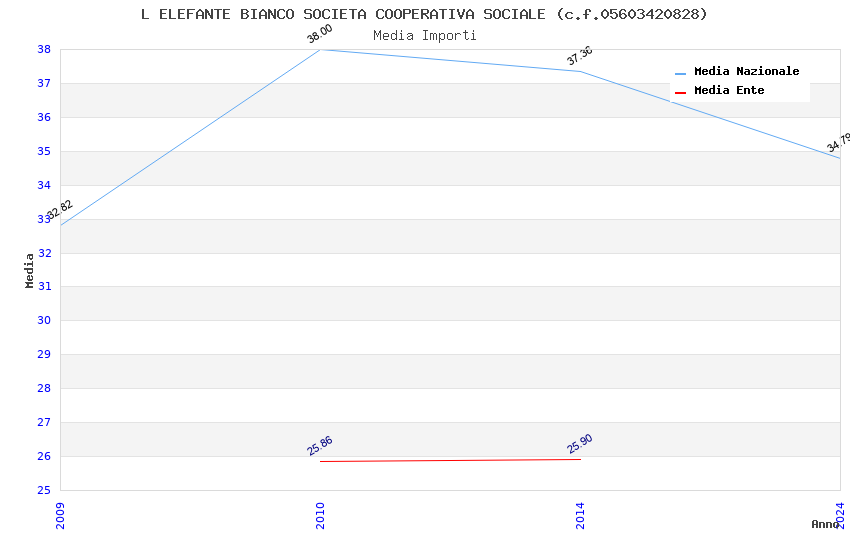Click the 2024 x-axis year label
Viewport: 850px width, 550px height.
pyautogui.click(x=840, y=515)
